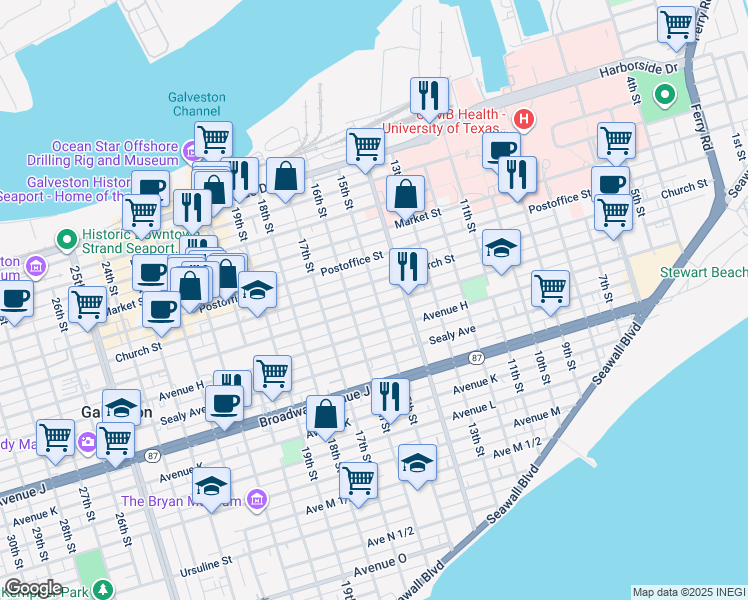Viewport: 748px width, 600px height.
Task: Open the restaurant marker on Church St
Action: click(x=408, y=266)
